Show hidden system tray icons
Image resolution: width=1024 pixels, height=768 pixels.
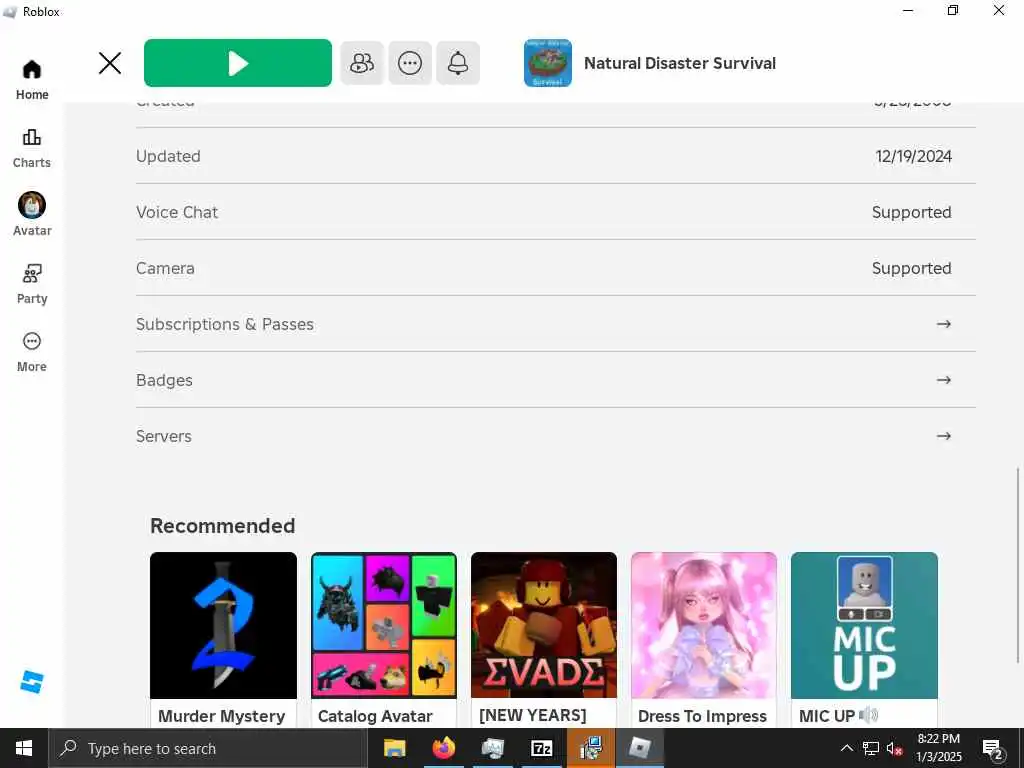846,748
